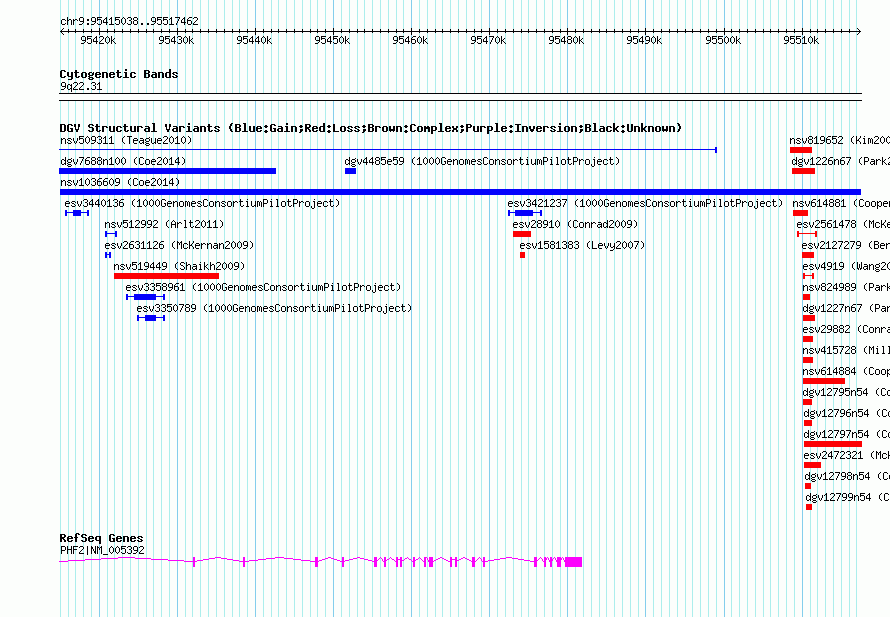890x617 pixels.
Task: Select the dgv7688n100 (Coe2014) blue bar
Action: [x=167, y=171]
